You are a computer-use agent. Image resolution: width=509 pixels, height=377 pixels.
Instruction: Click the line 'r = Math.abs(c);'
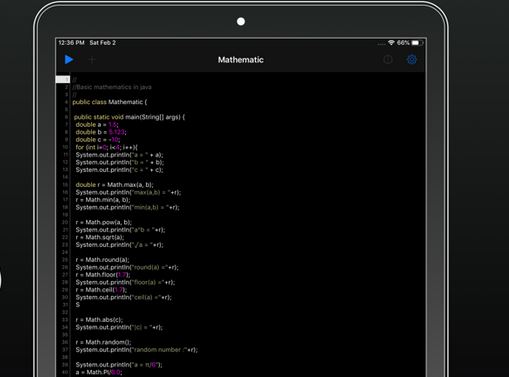pyautogui.click(x=99, y=320)
